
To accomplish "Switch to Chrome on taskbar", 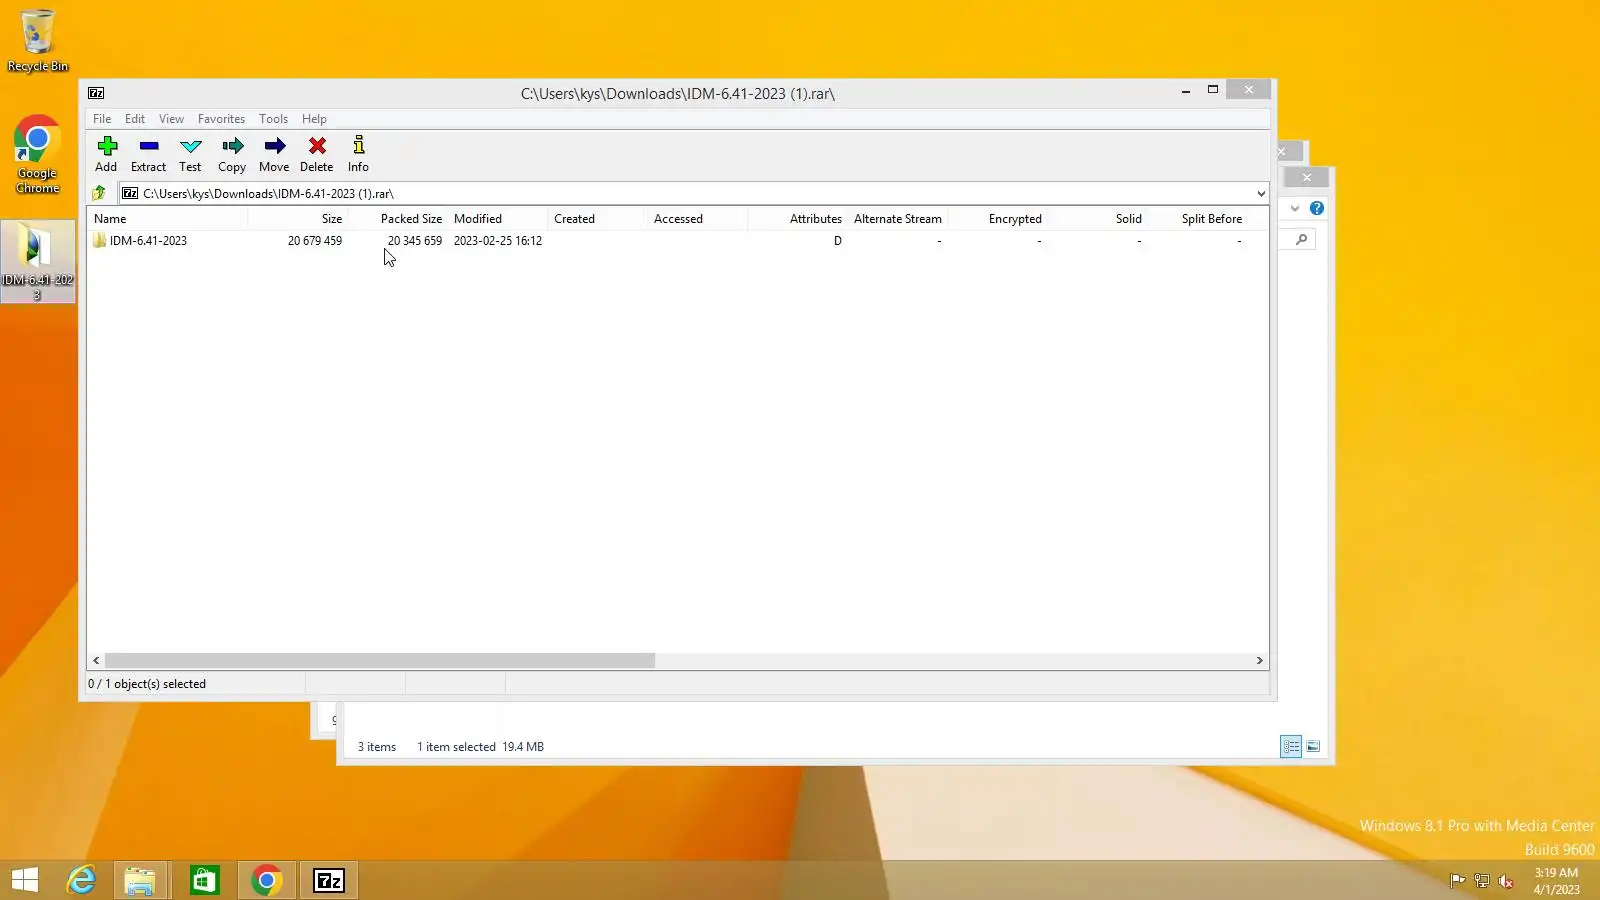I will pos(266,880).
